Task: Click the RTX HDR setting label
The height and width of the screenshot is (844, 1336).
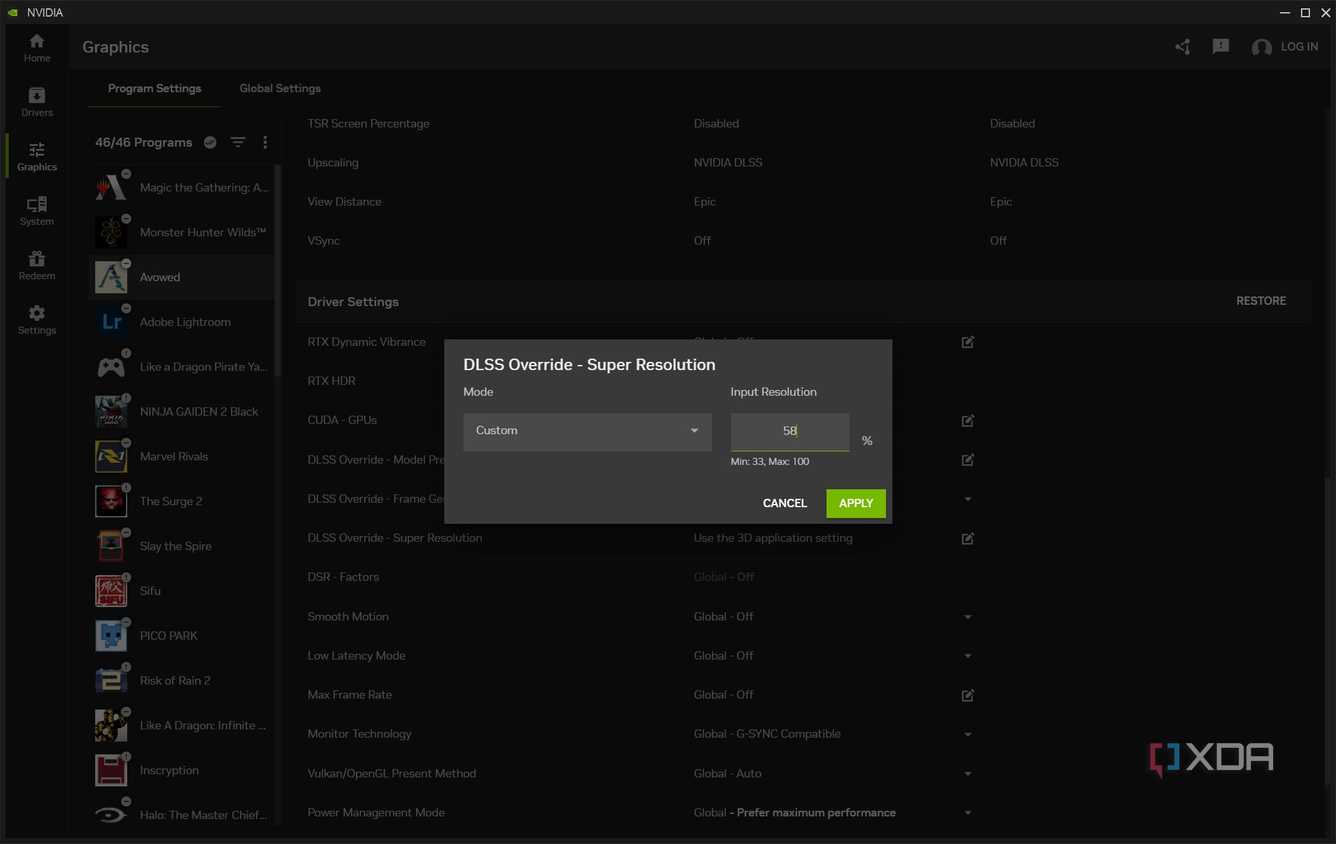Action: click(331, 381)
